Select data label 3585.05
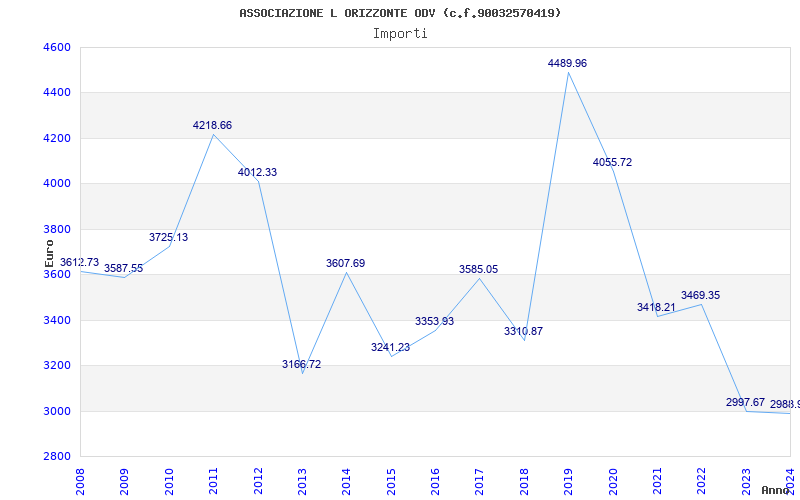The height and width of the screenshot is (500, 800). coord(479,269)
